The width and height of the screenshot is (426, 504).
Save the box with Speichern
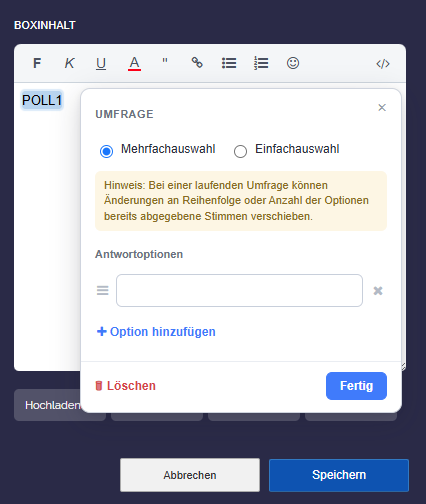(339, 475)
